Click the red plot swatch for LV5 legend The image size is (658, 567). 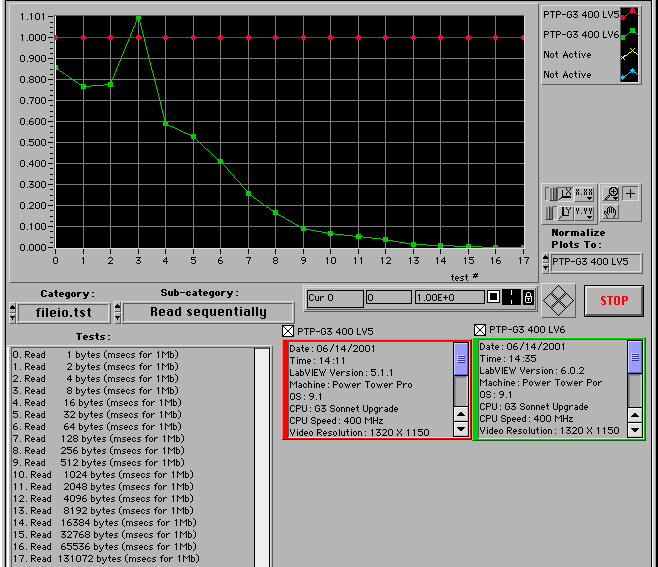coord(628,14)
